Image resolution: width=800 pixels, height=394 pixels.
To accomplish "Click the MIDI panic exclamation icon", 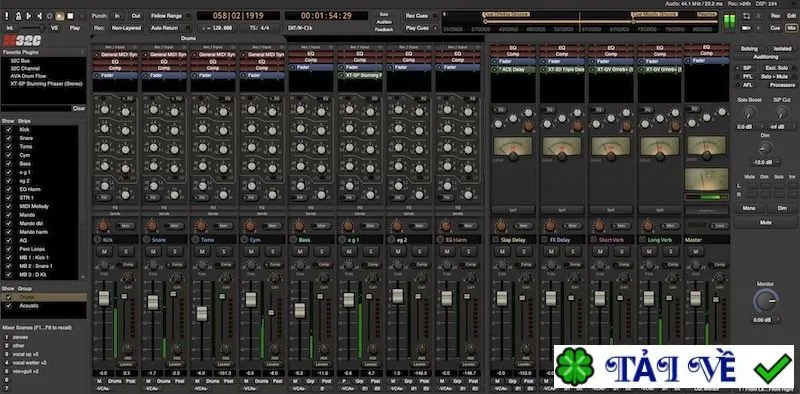I will pyautogui.click(x=8, y=16).
